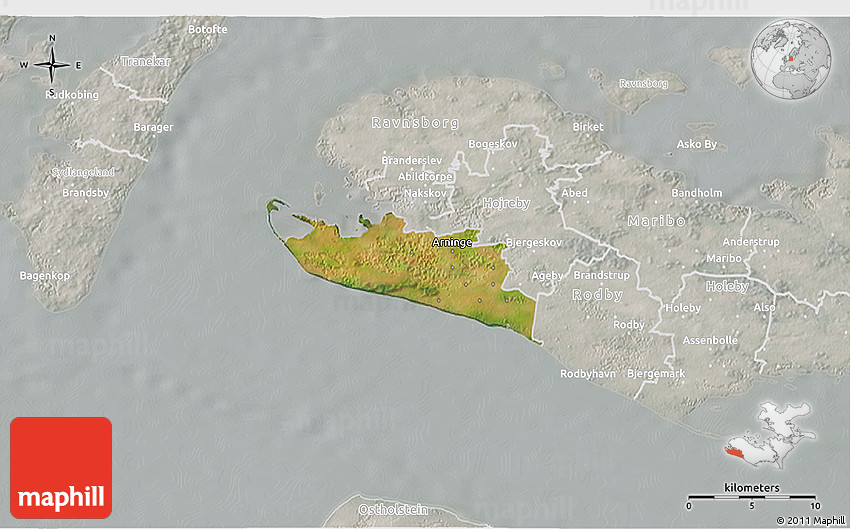
Task: Select the Bjergemark place label
Action: click(656, 374)
